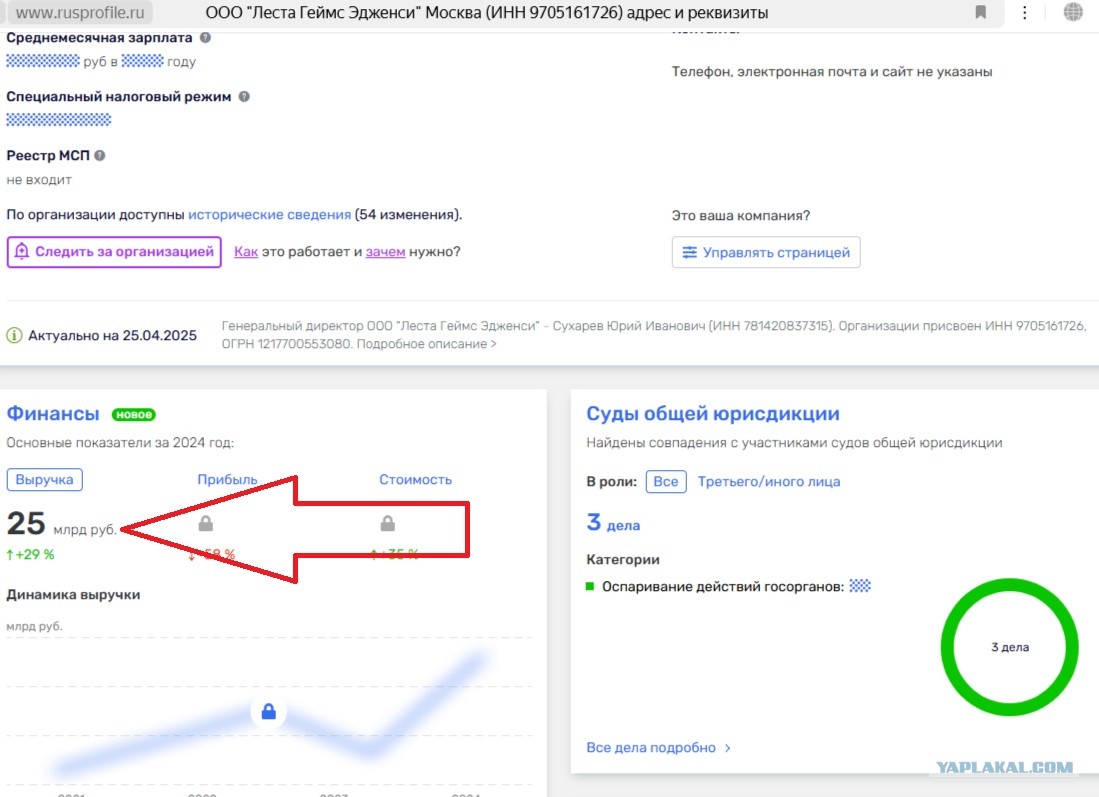Screen dimensions: 1099x797
Task: Click Телефон, электронная почта и сайт не указаны
Action: (x=832, y=71)
